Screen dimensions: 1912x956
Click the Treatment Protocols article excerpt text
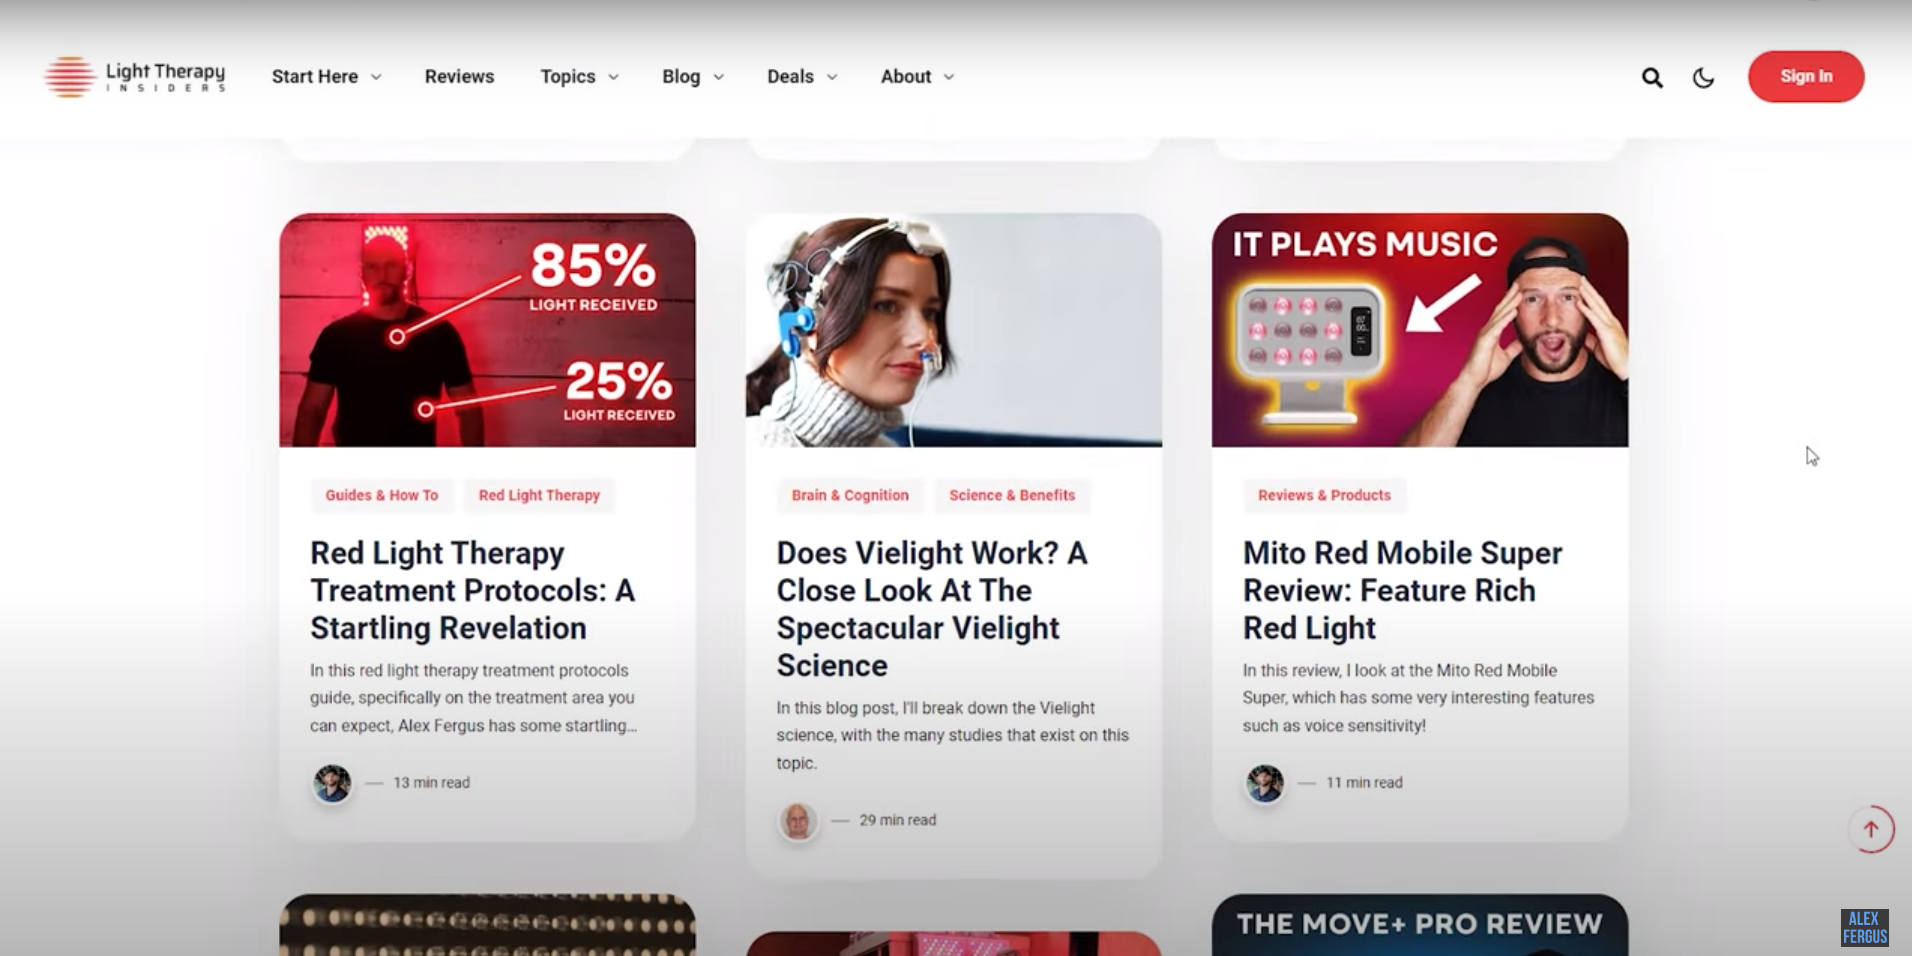click(x=473, y=698)
